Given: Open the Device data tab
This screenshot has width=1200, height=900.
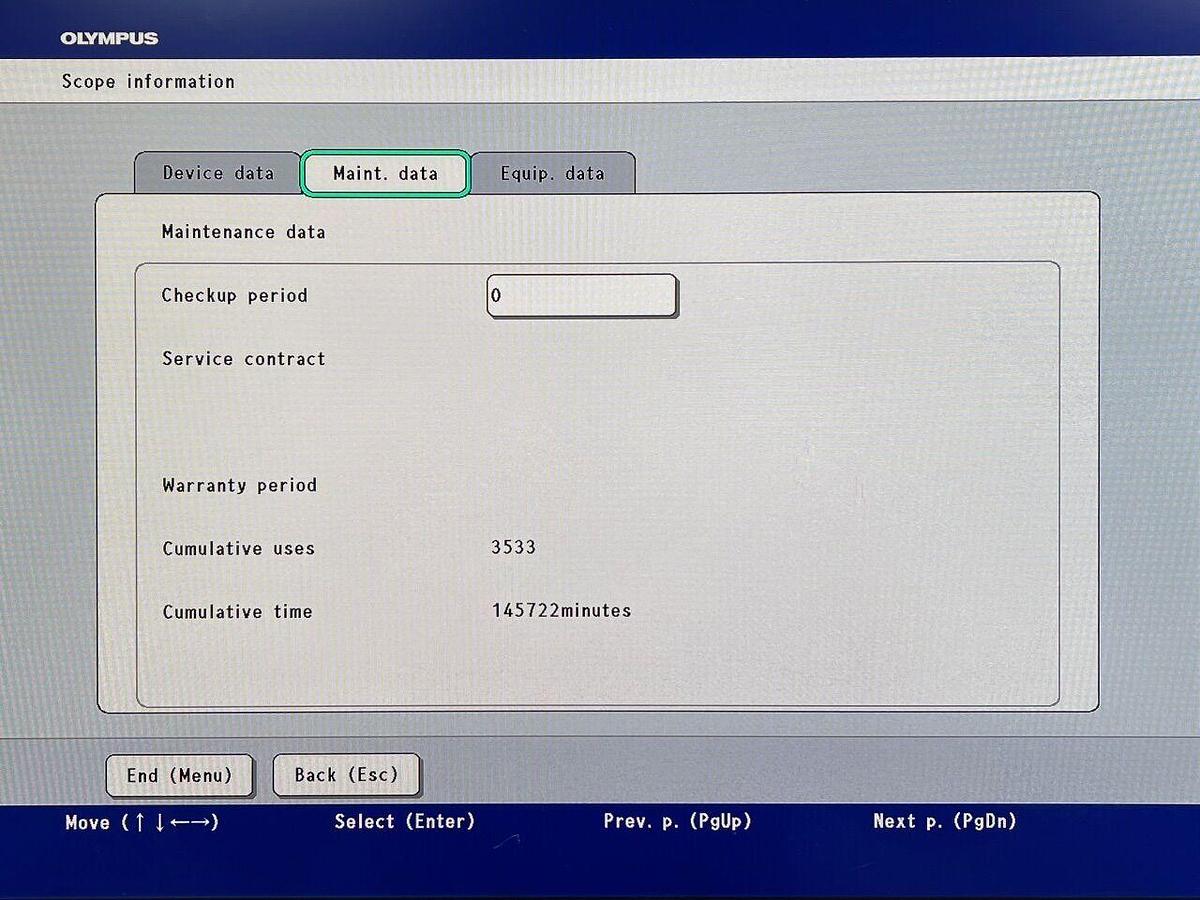Looking at the screenshot, I should tap(218, 173).
